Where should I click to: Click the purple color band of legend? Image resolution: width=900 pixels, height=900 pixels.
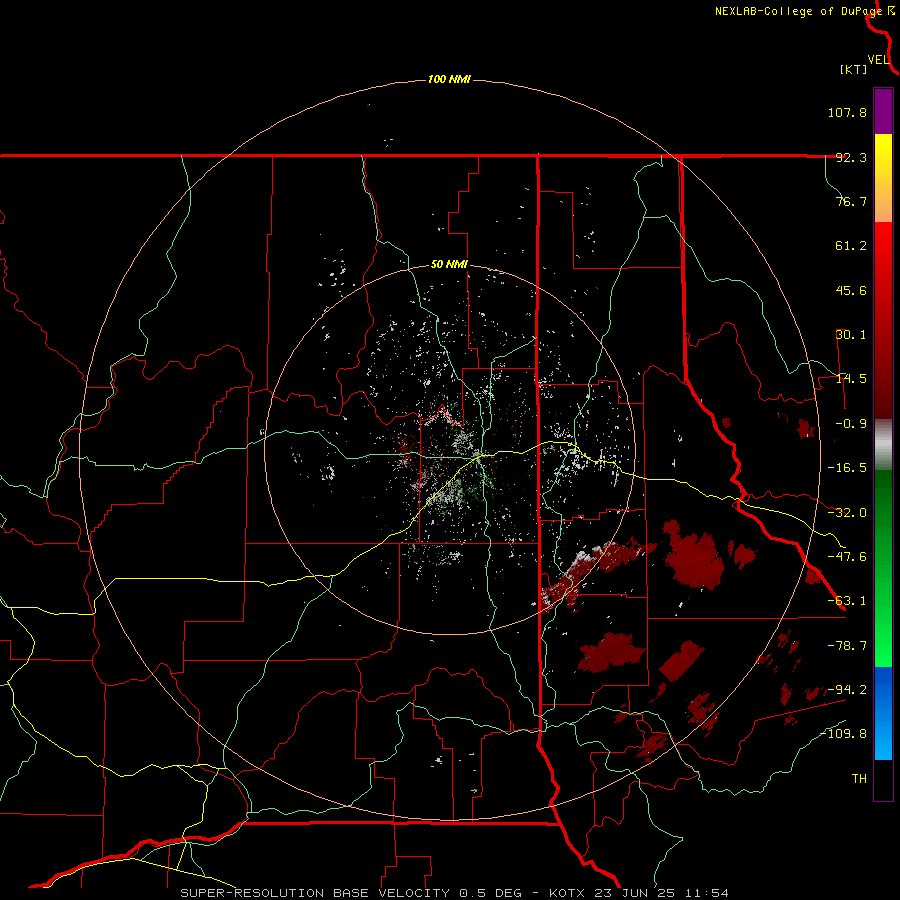tap(883, 111)
